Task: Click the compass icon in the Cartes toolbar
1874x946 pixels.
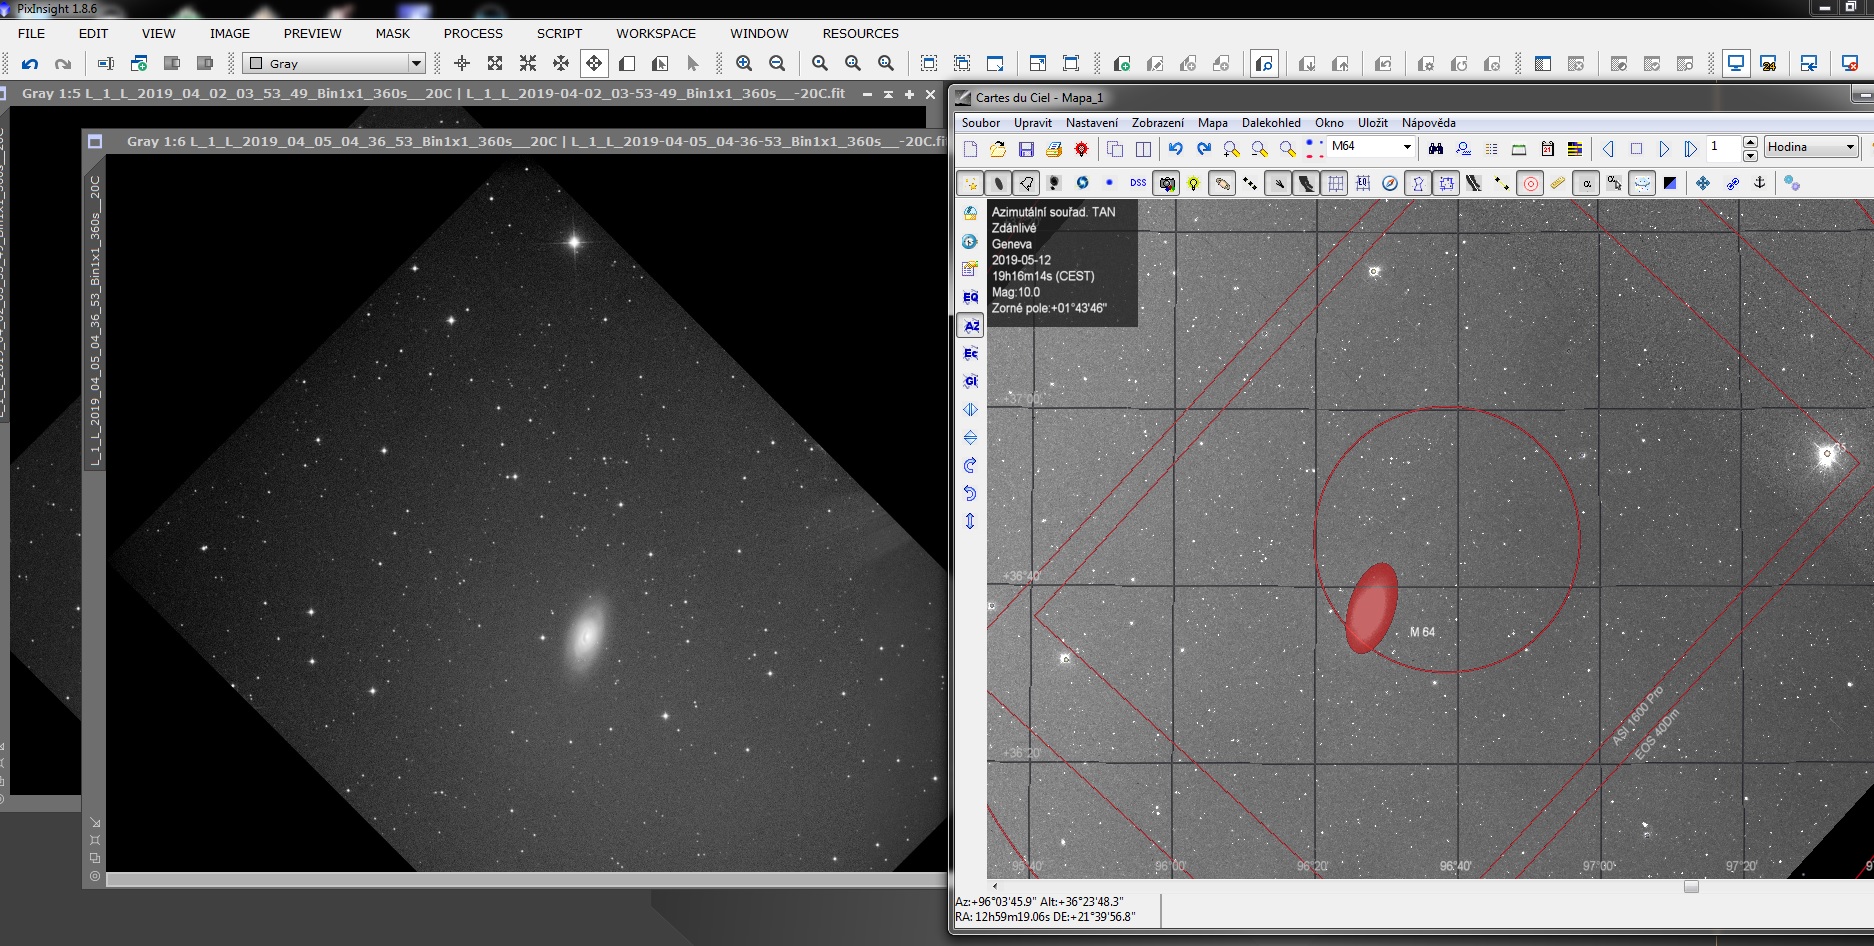Action: click(1390, 183)
